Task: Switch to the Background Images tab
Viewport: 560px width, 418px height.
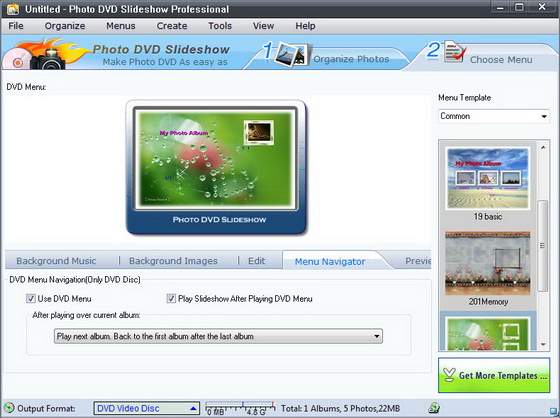Action: (173, 261)
